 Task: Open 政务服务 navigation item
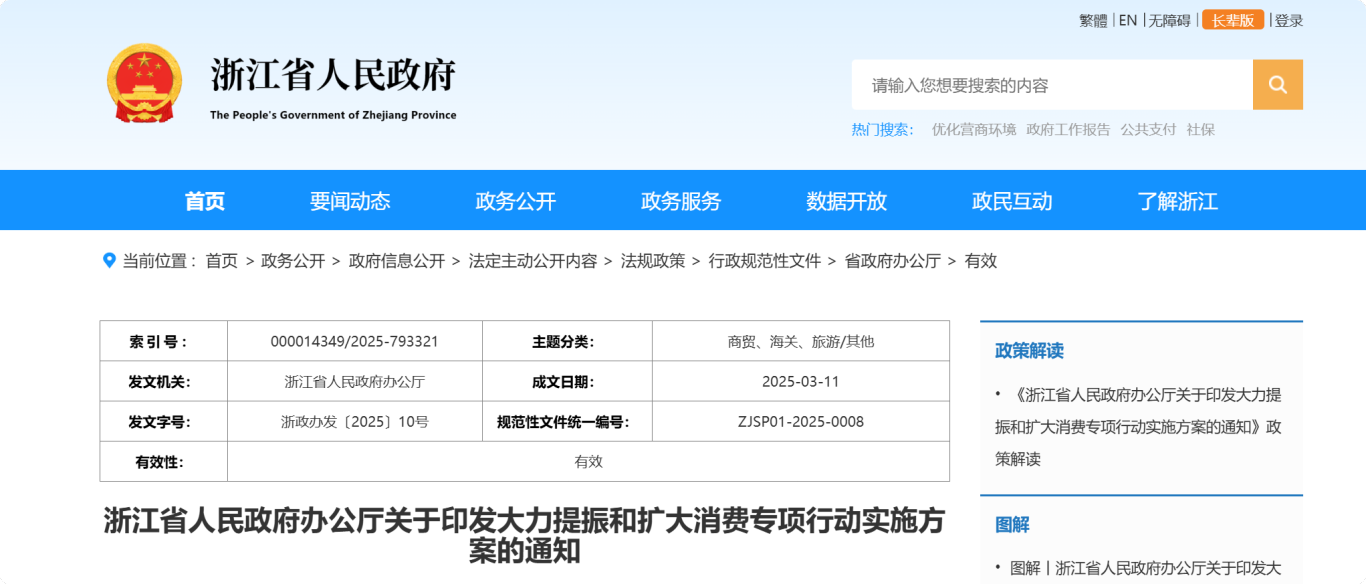[x=681, y=201]
